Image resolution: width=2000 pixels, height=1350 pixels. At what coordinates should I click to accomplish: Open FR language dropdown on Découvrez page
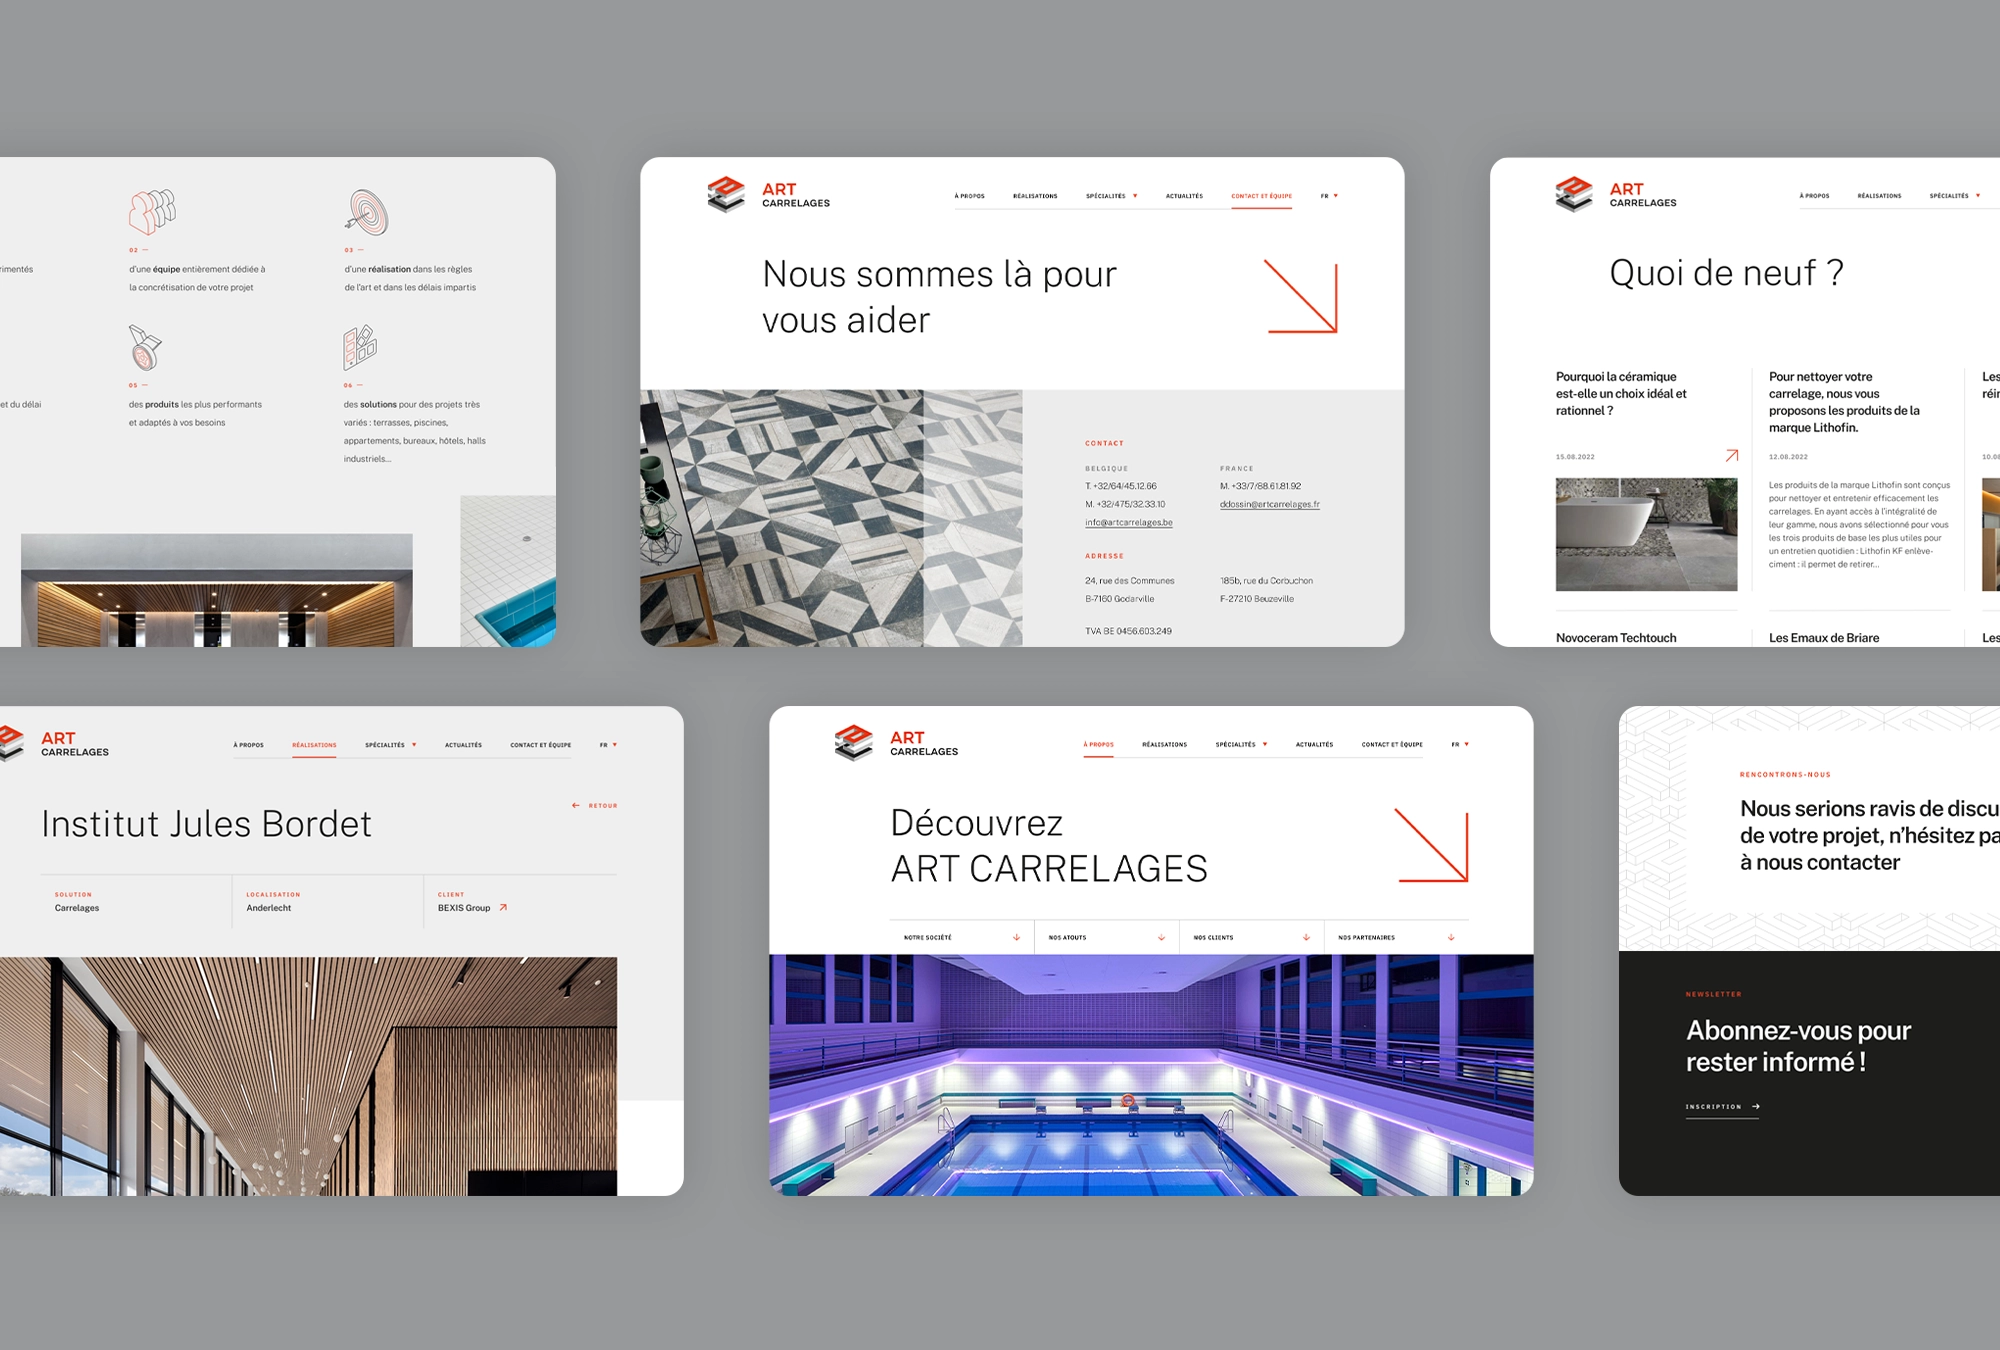pos(1460,744)
